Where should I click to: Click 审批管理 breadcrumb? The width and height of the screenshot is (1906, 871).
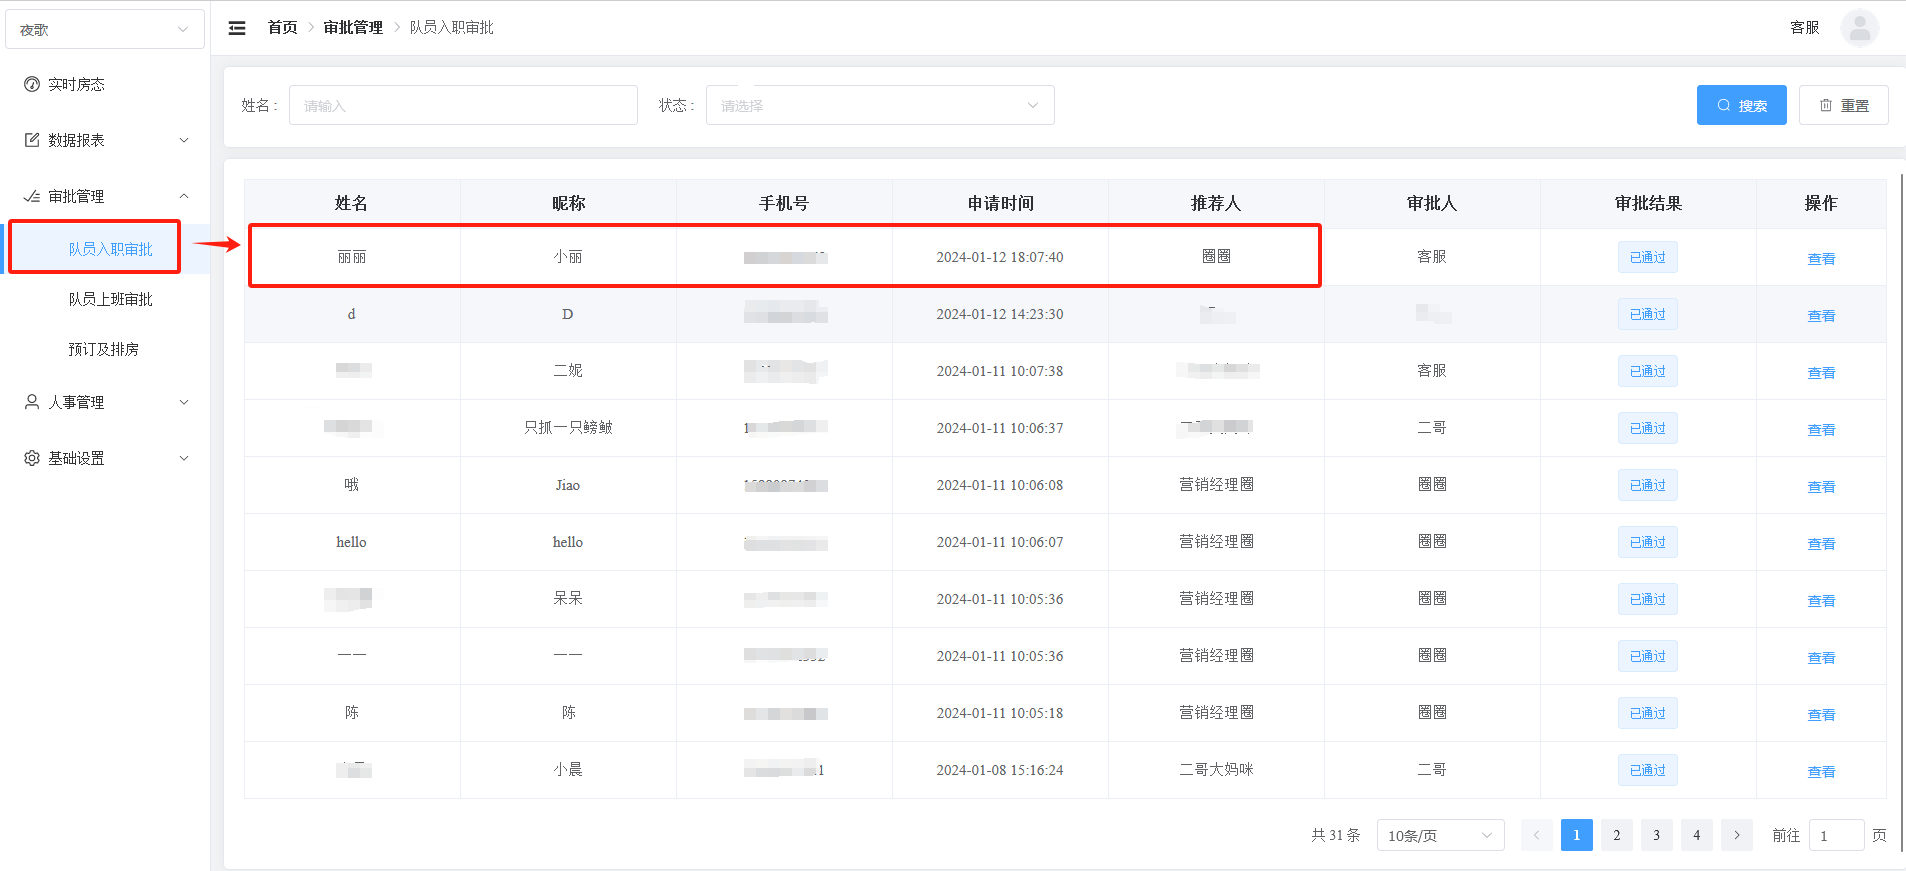pyautogui.click(x=353, y=28)
